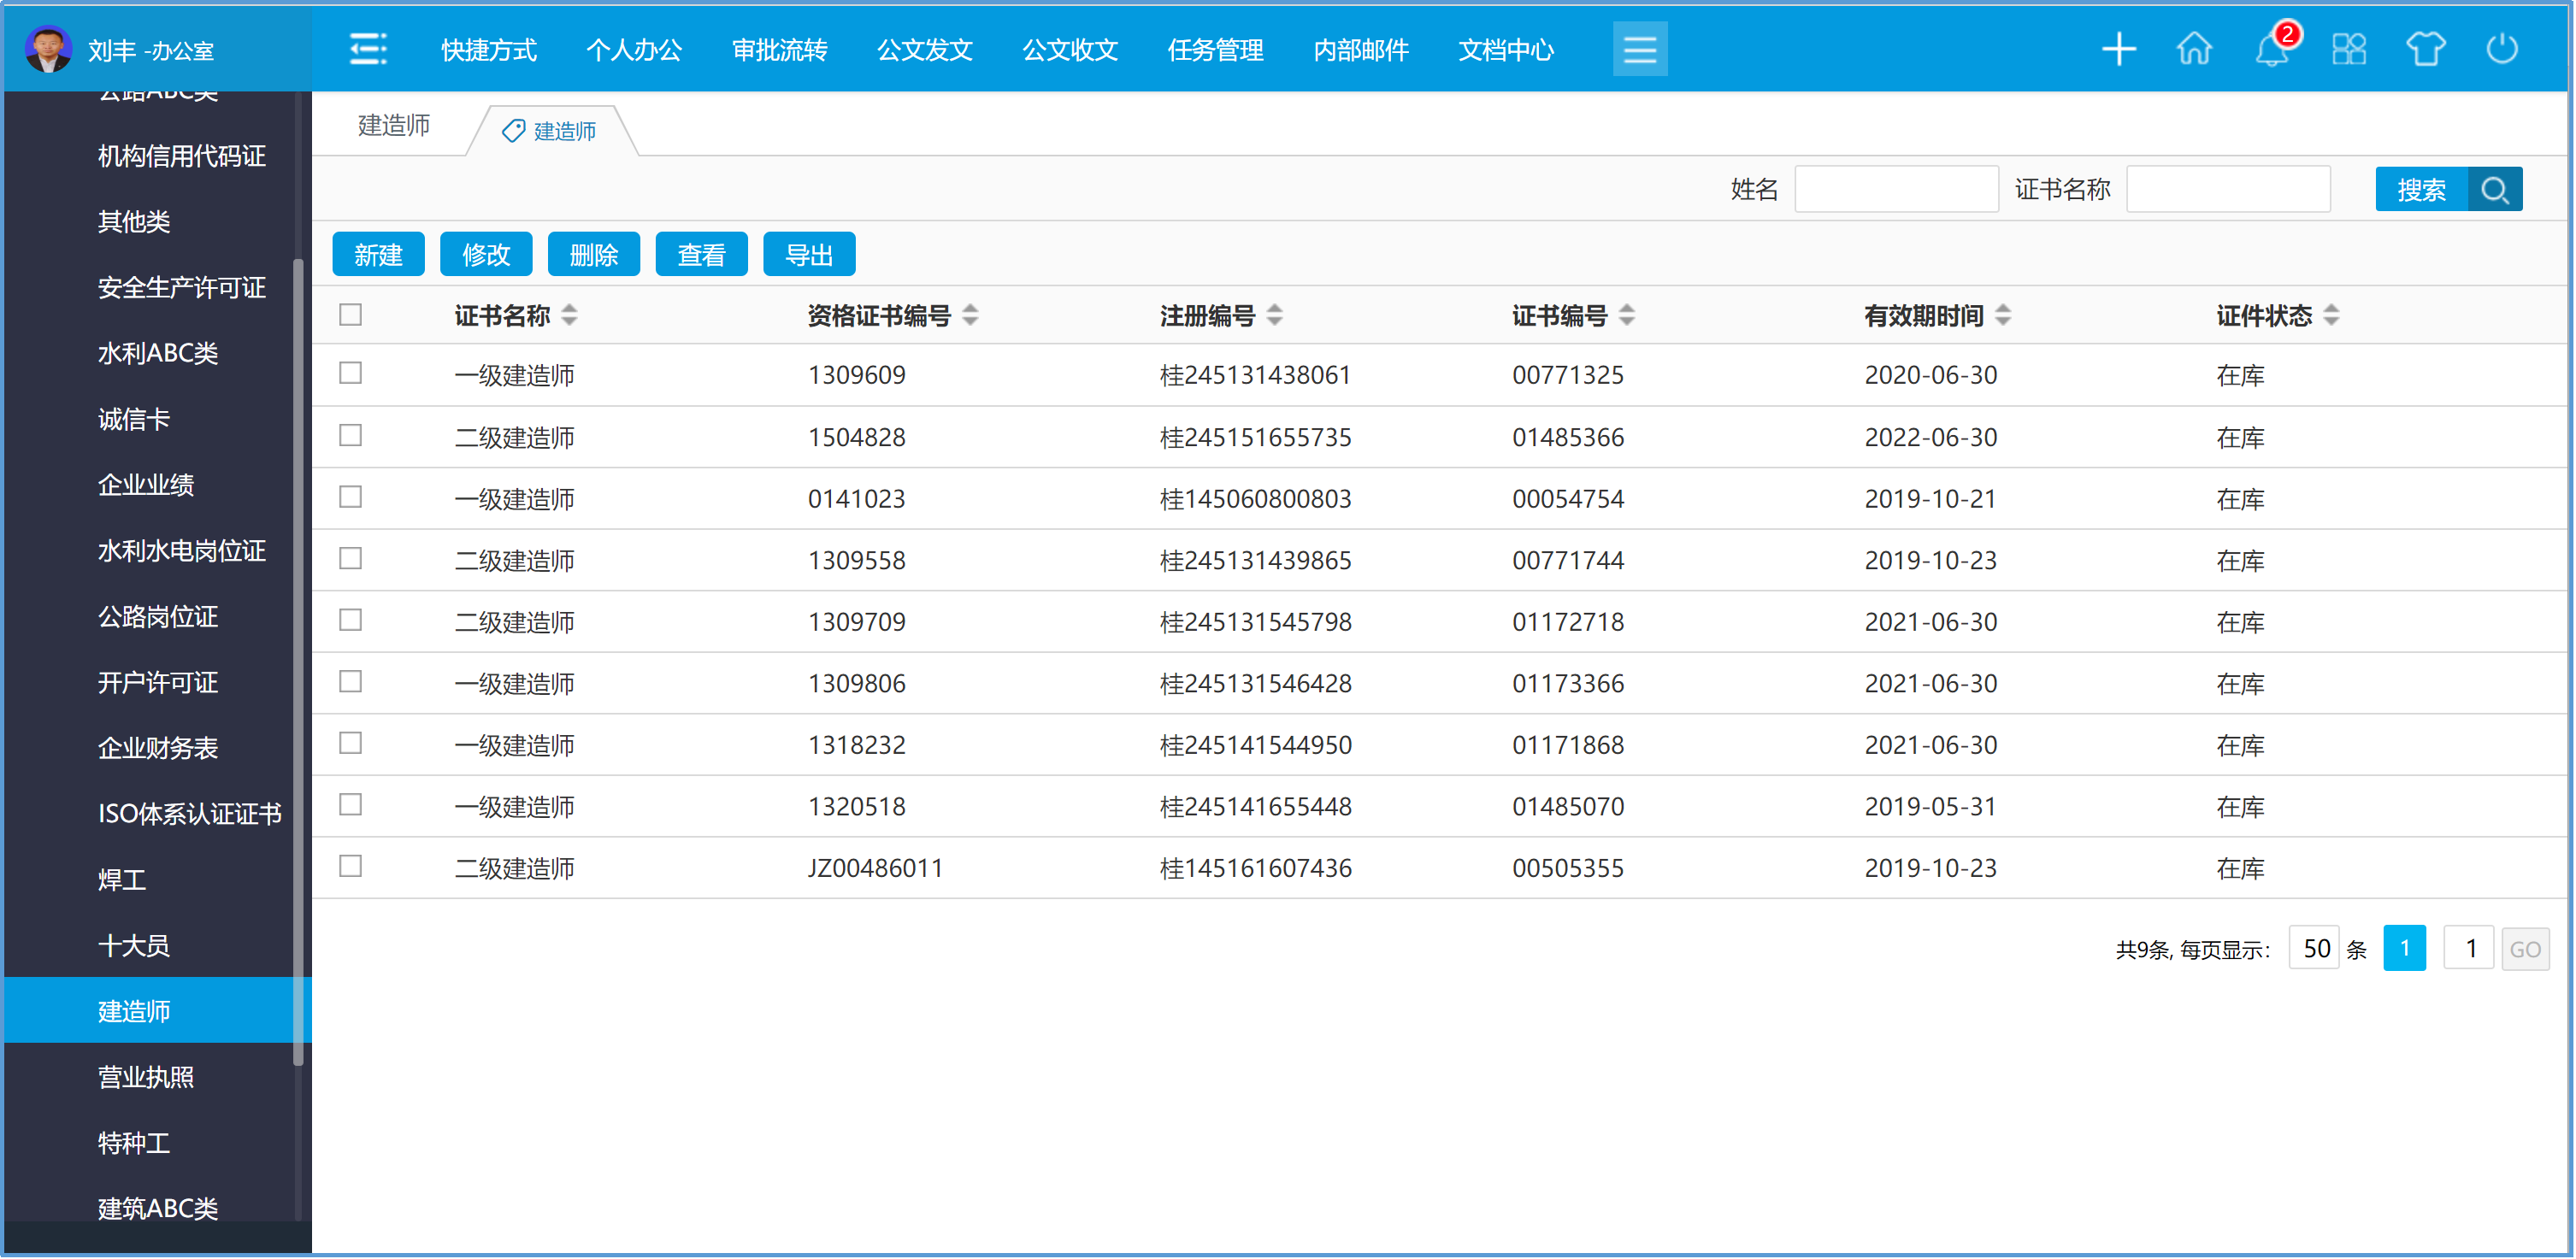Viewport: 2576px width, 1259px height.
Task: Sort by 证书名称 column arrow
Action: [x=569, y=315]
